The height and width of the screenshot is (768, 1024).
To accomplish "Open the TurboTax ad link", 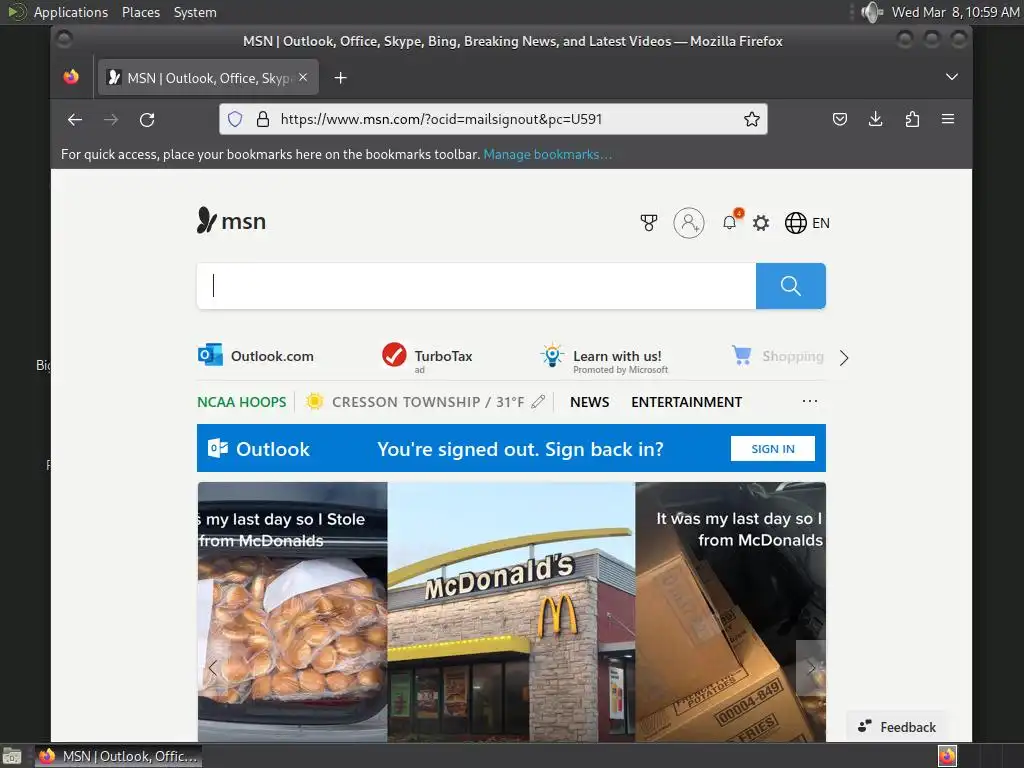I will click(427, 357).
